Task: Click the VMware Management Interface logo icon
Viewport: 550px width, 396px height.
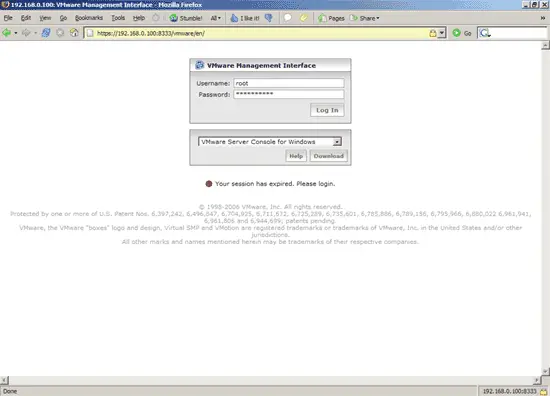Action: [x=200, y=65]
